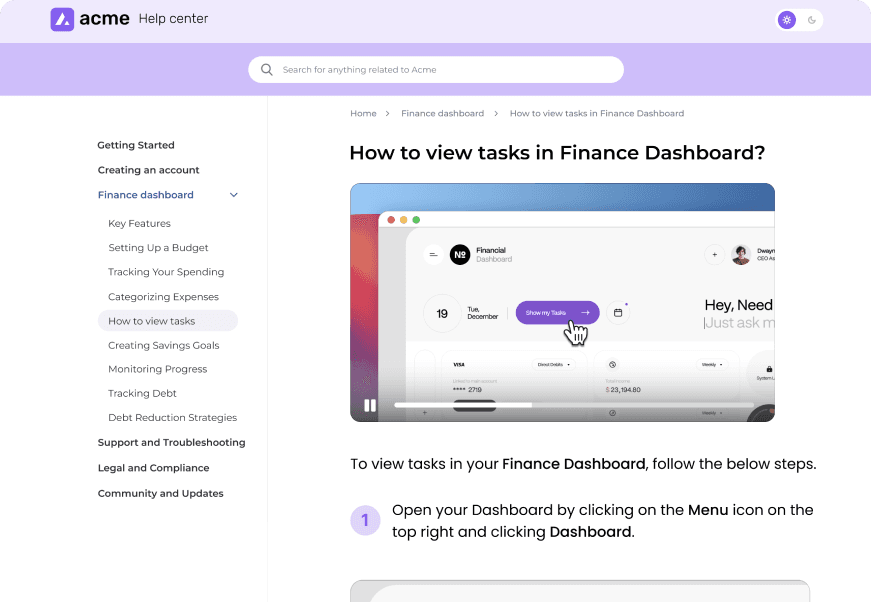Pause the dashboard preview video
The height and width of the screenshot is (603, 871).
click(x=369, y=405)
